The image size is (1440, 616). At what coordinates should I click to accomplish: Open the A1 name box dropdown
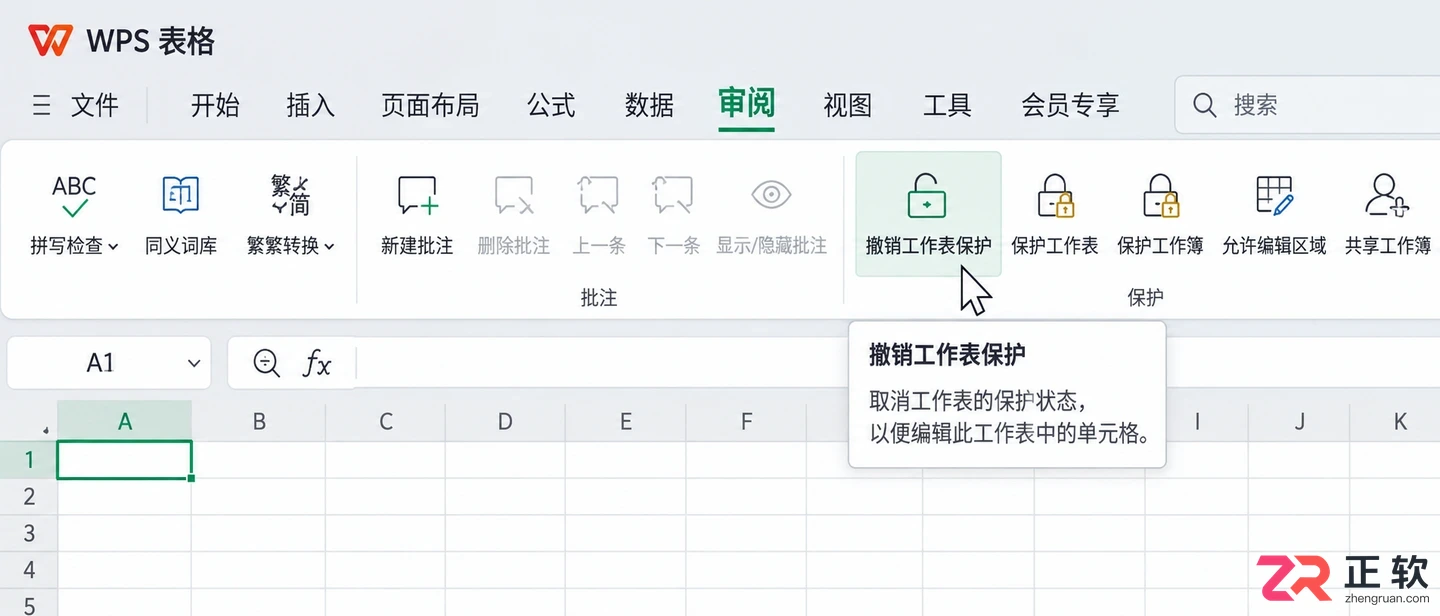(x=194, y=363)
